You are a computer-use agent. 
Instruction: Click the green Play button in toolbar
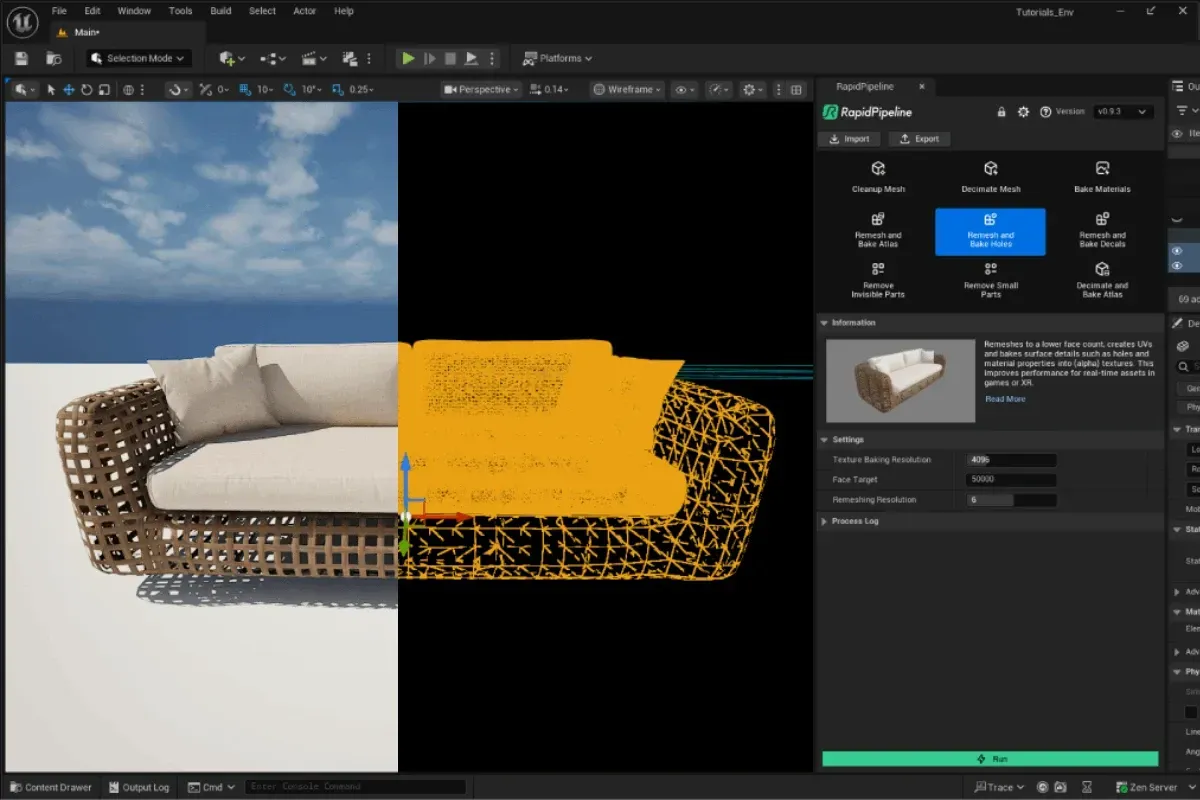point(408,58)
